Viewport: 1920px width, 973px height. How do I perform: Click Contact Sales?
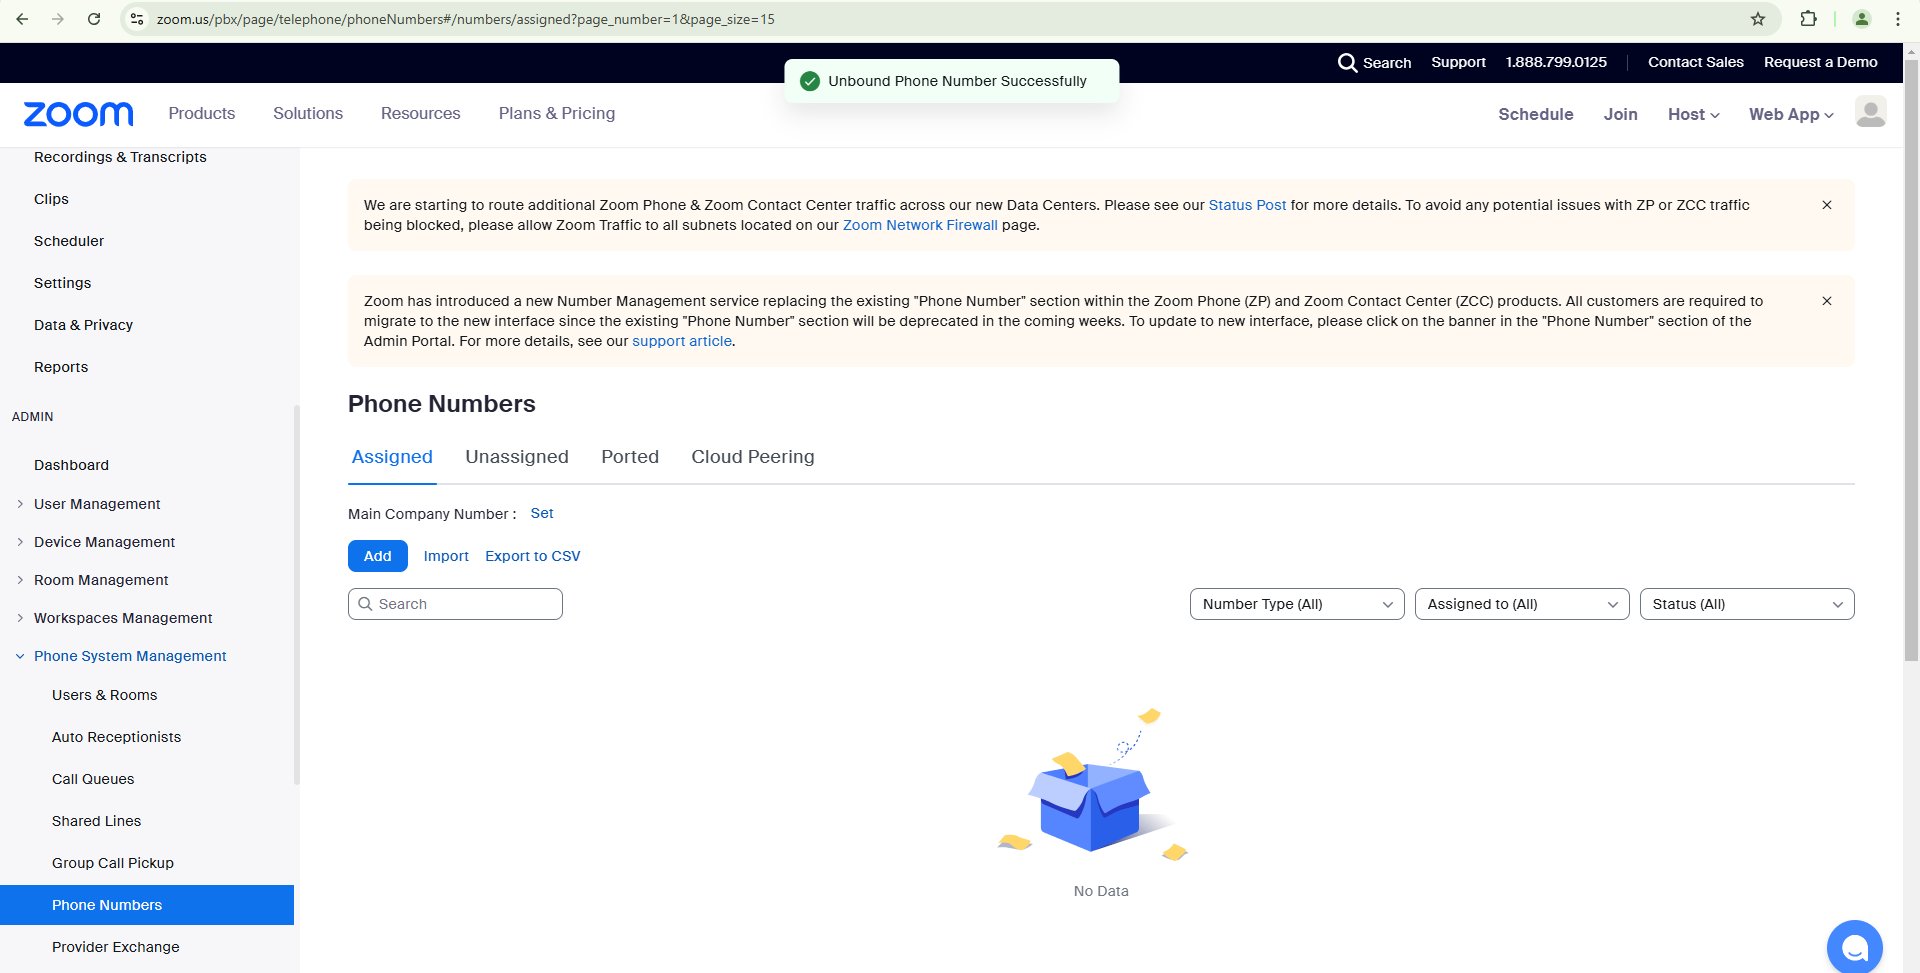1696,62
